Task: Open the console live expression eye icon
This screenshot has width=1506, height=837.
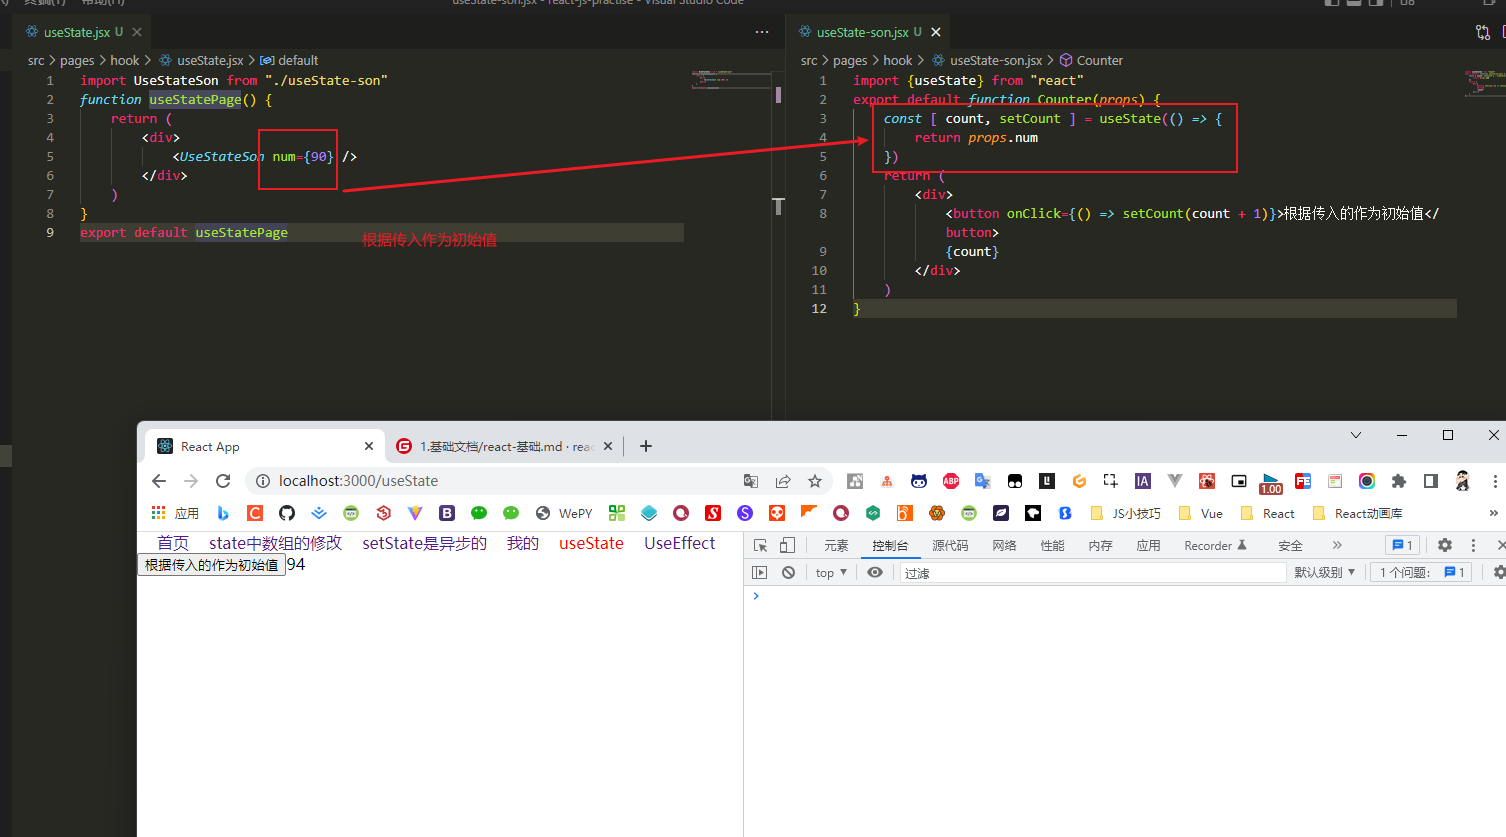Action: pos(875,573)
